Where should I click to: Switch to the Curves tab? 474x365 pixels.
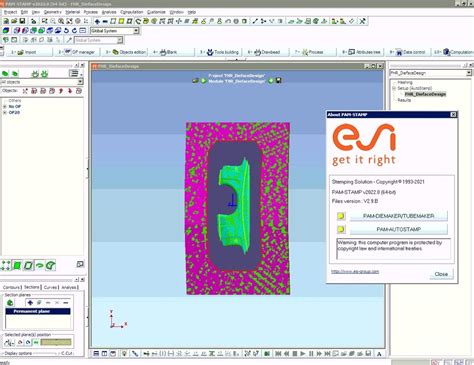pos(50,287)
